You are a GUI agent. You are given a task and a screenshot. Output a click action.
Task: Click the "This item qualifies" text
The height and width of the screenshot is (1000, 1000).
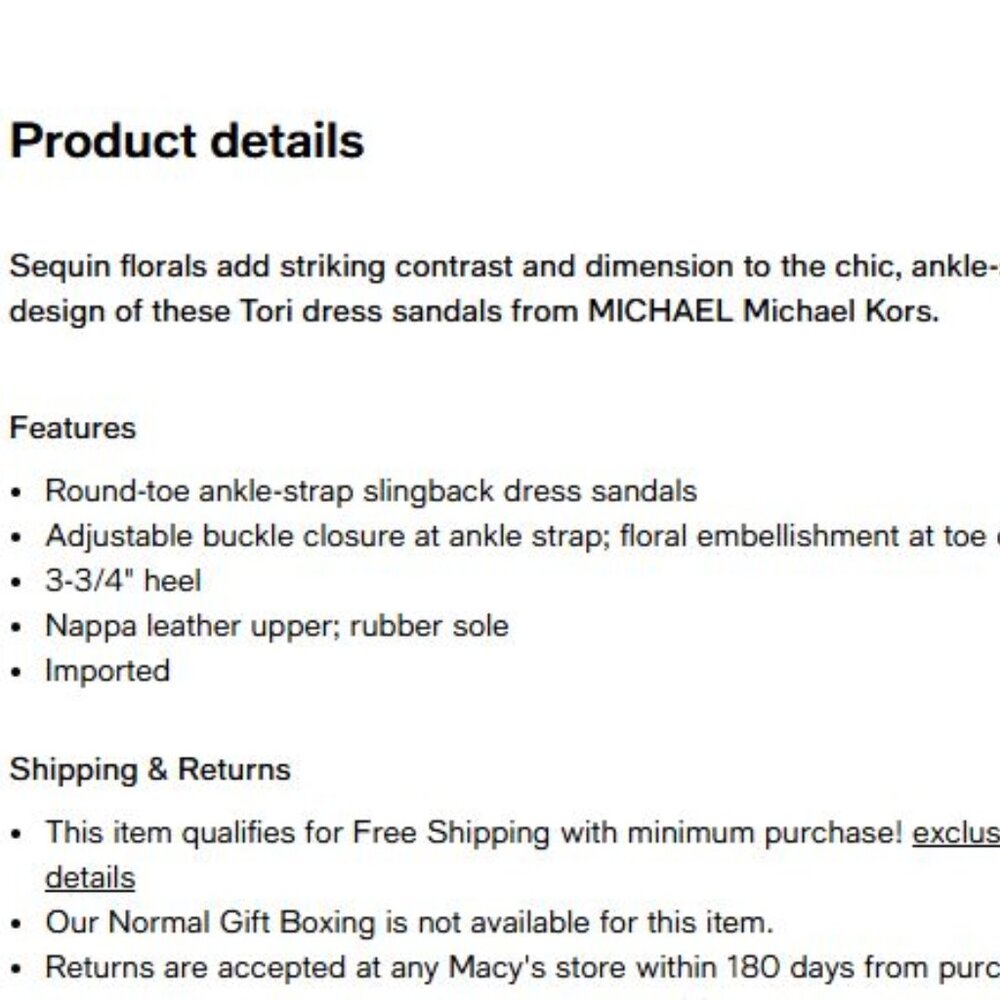point(170,832)
